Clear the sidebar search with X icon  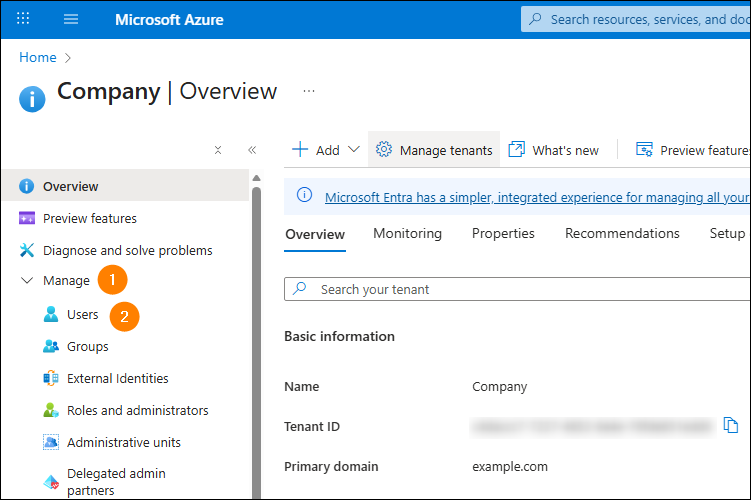pos(218,150)
